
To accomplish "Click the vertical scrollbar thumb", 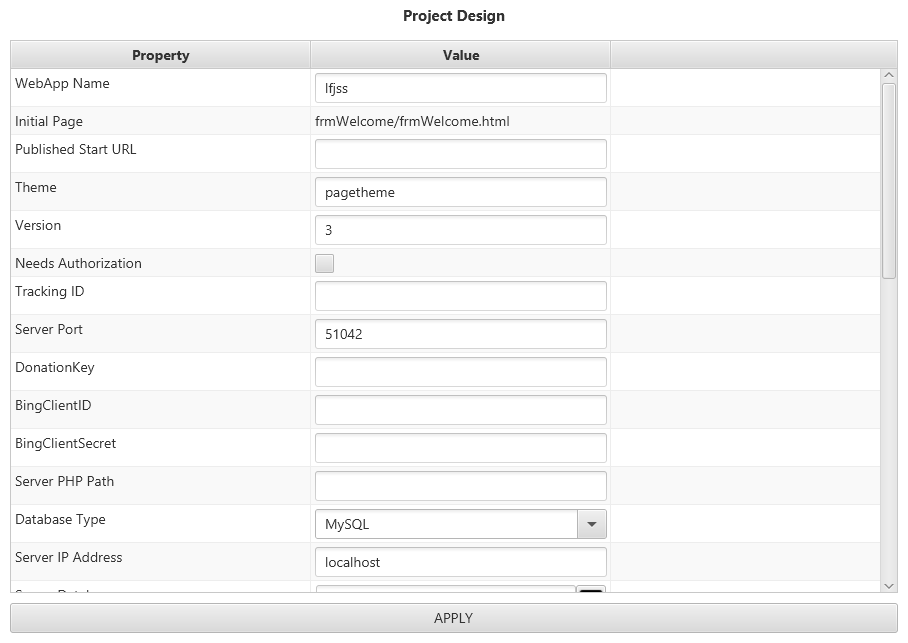I will pos(889,180).
